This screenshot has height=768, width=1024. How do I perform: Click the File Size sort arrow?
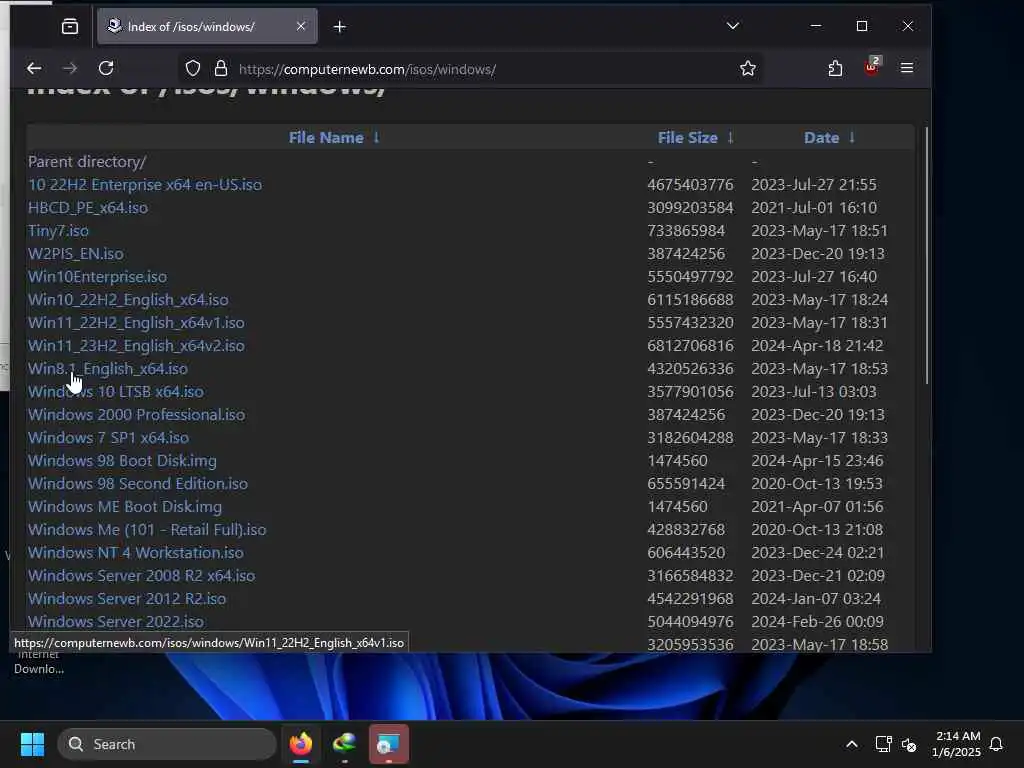[730, 137]
